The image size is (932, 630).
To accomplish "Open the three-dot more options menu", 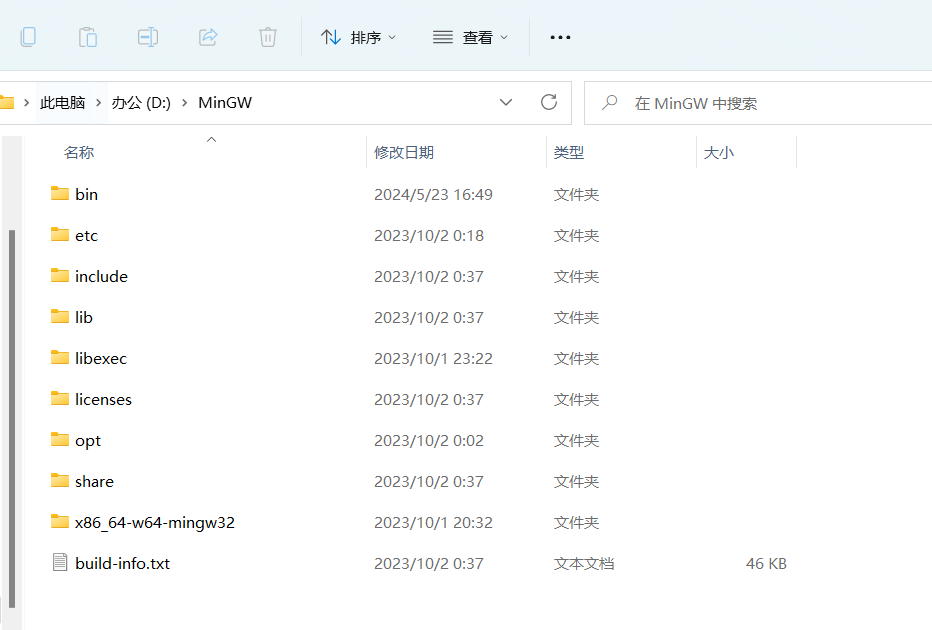I will click(x=560, y=37).
